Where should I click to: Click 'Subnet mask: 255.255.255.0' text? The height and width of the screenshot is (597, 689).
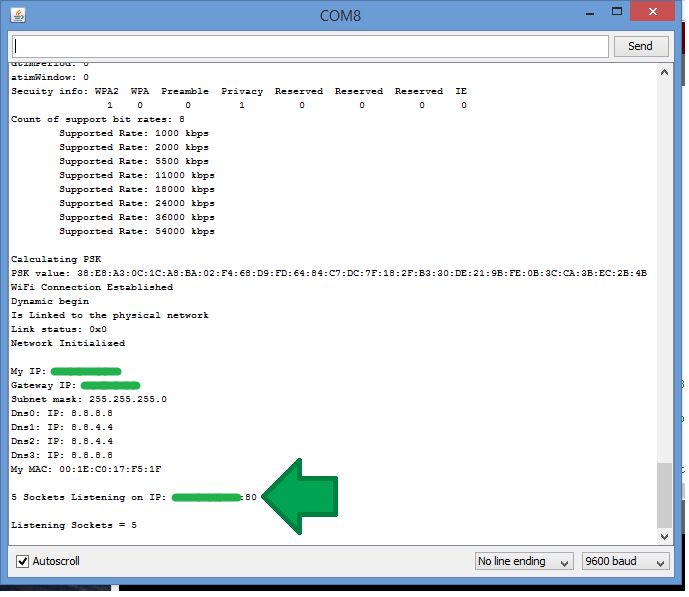89,399
